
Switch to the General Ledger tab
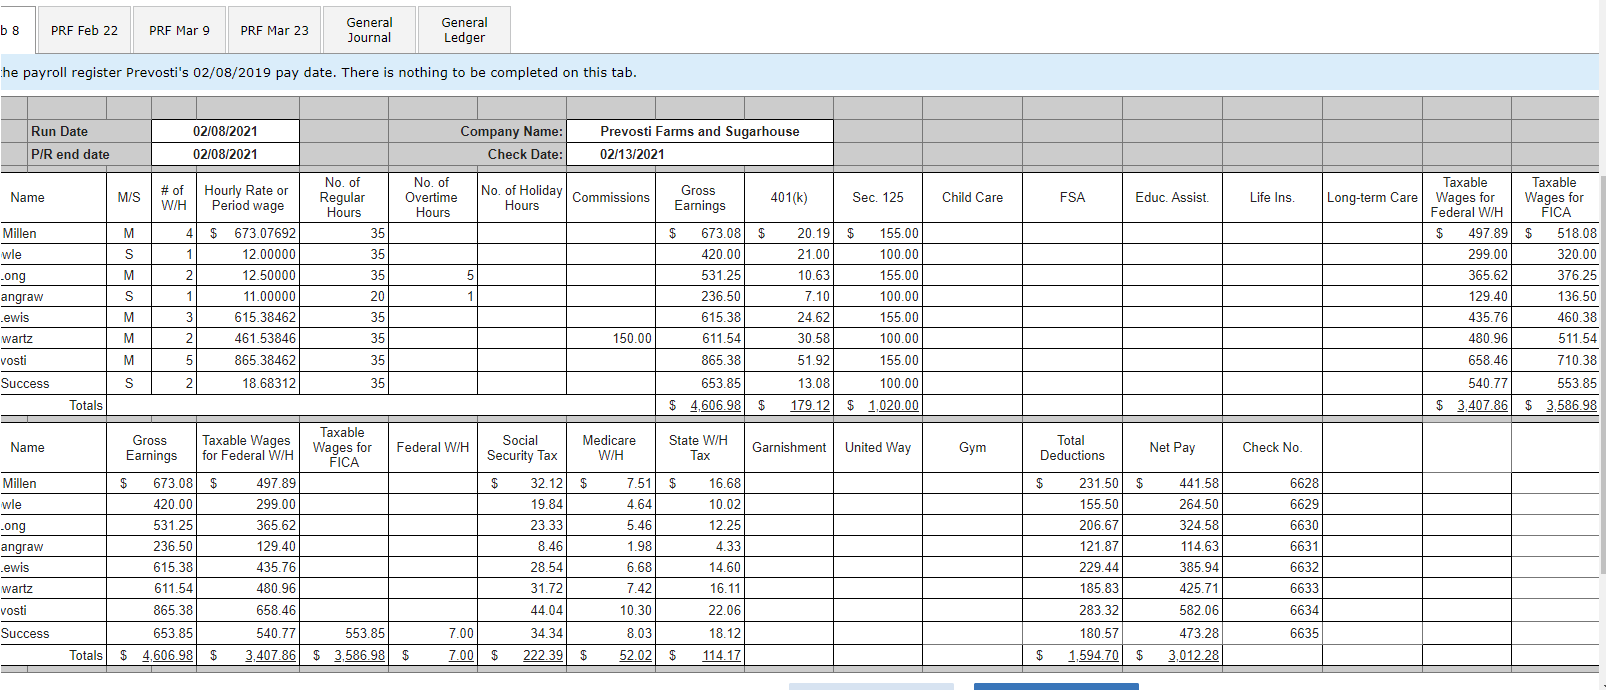pyautogui.click(x=464, y=30)
